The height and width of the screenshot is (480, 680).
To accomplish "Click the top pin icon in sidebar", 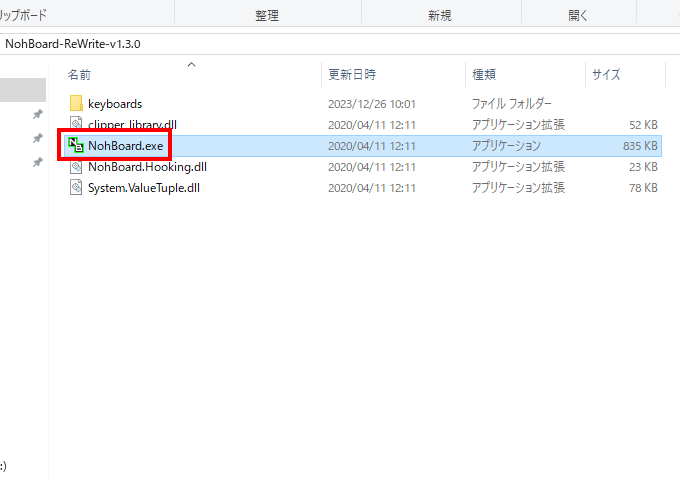I will click(x=38, y=114).
